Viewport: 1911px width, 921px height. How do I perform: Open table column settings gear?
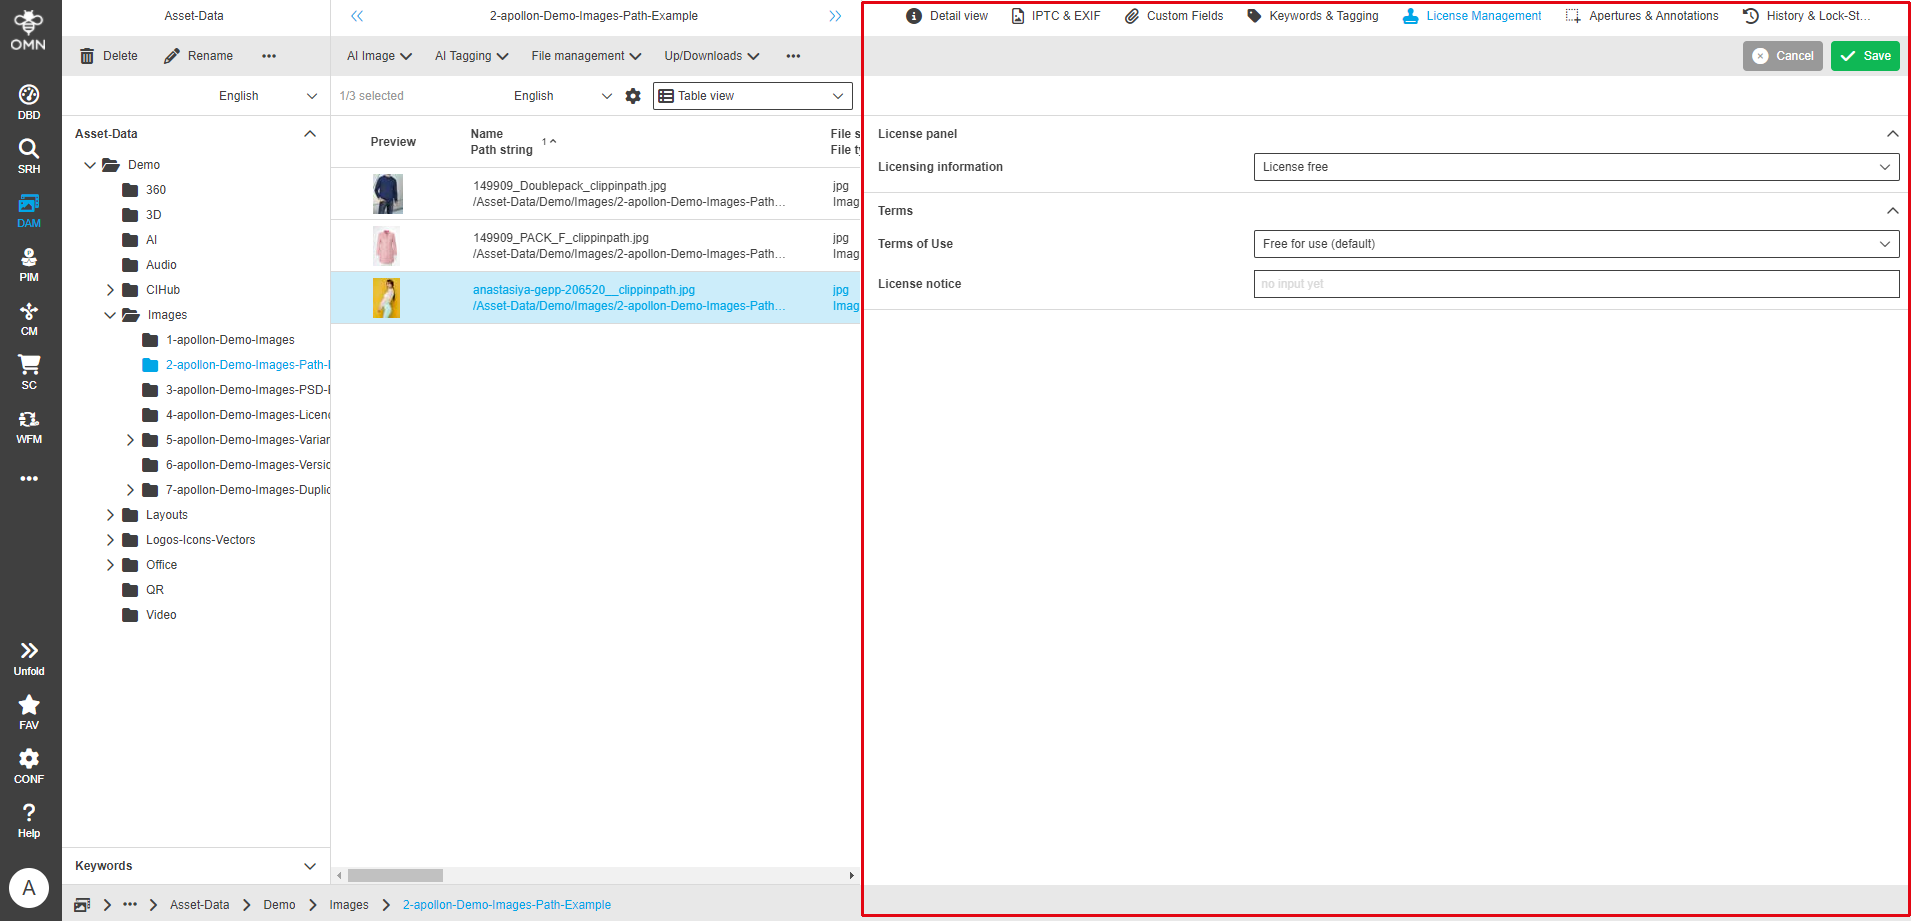coord(633,96)
